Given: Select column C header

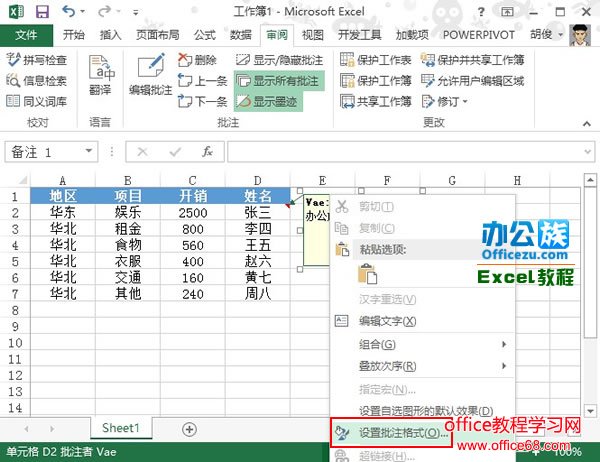Looking at the screenshot, I should click(192, 180).
